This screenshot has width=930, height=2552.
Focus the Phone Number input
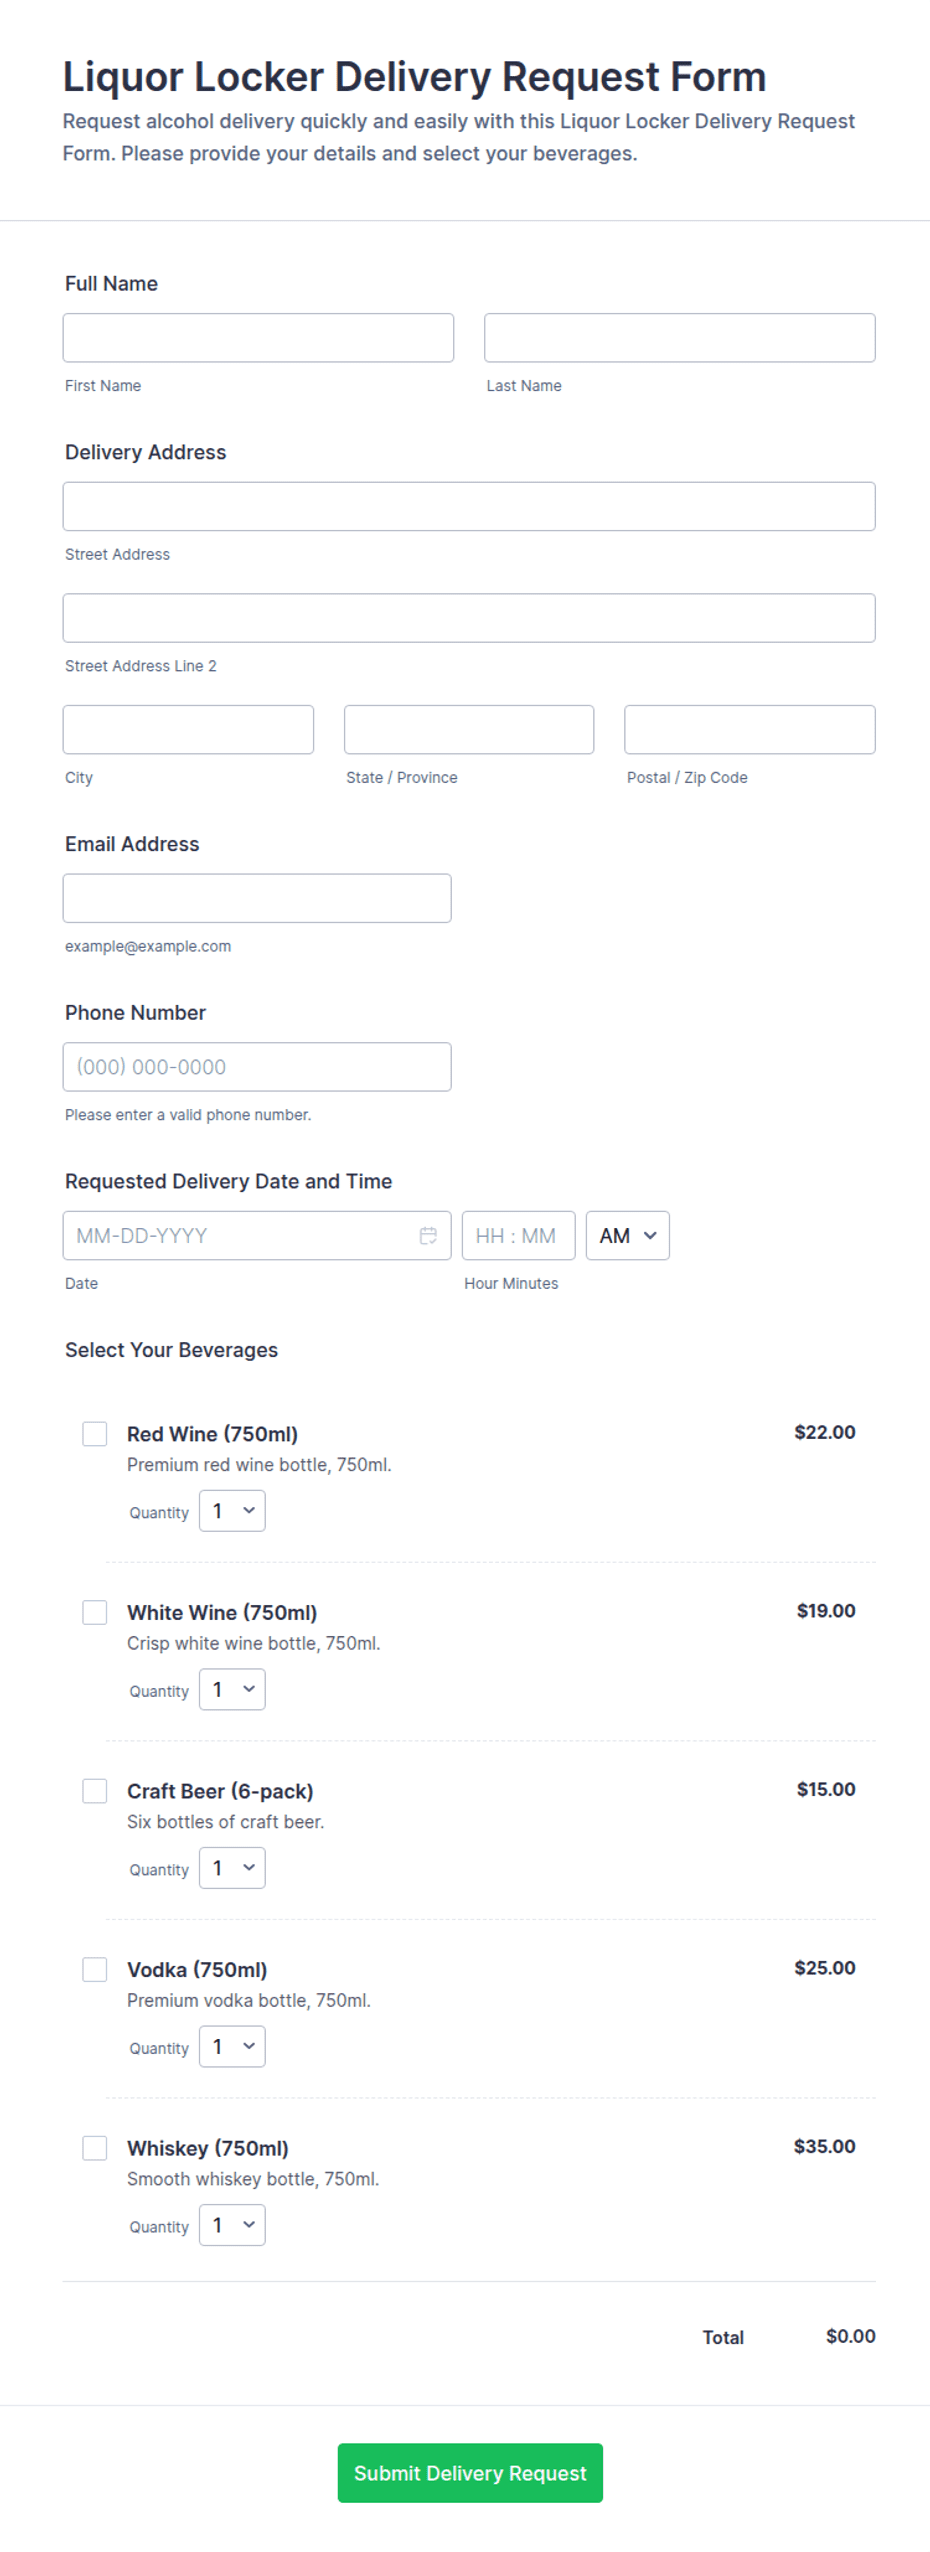(257, 1066)
